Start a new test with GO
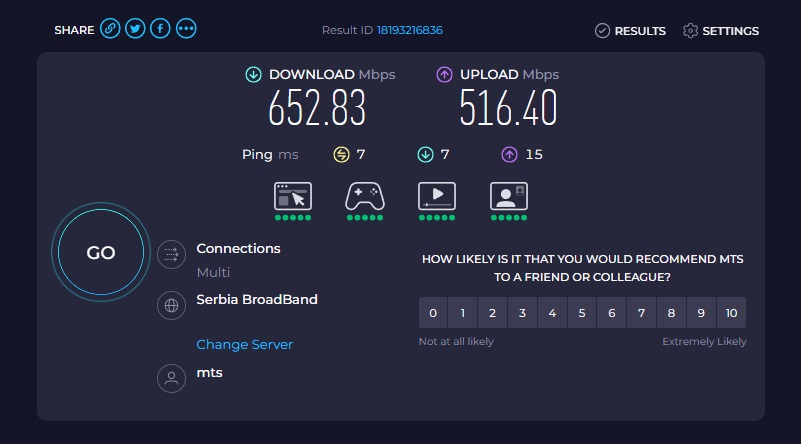This screenshot has height=444, width=801. (x=101, y=252)
